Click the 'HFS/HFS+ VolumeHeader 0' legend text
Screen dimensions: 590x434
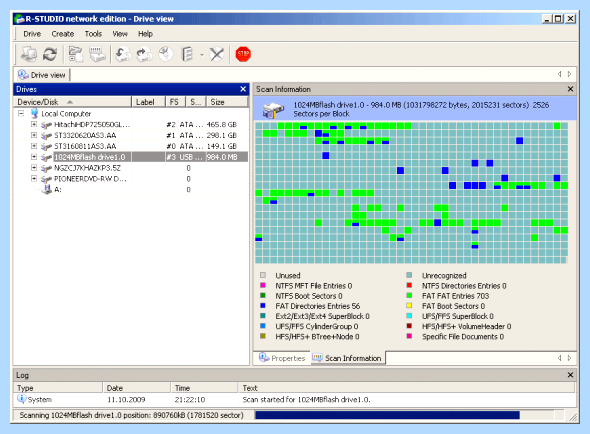pos(466,326)
